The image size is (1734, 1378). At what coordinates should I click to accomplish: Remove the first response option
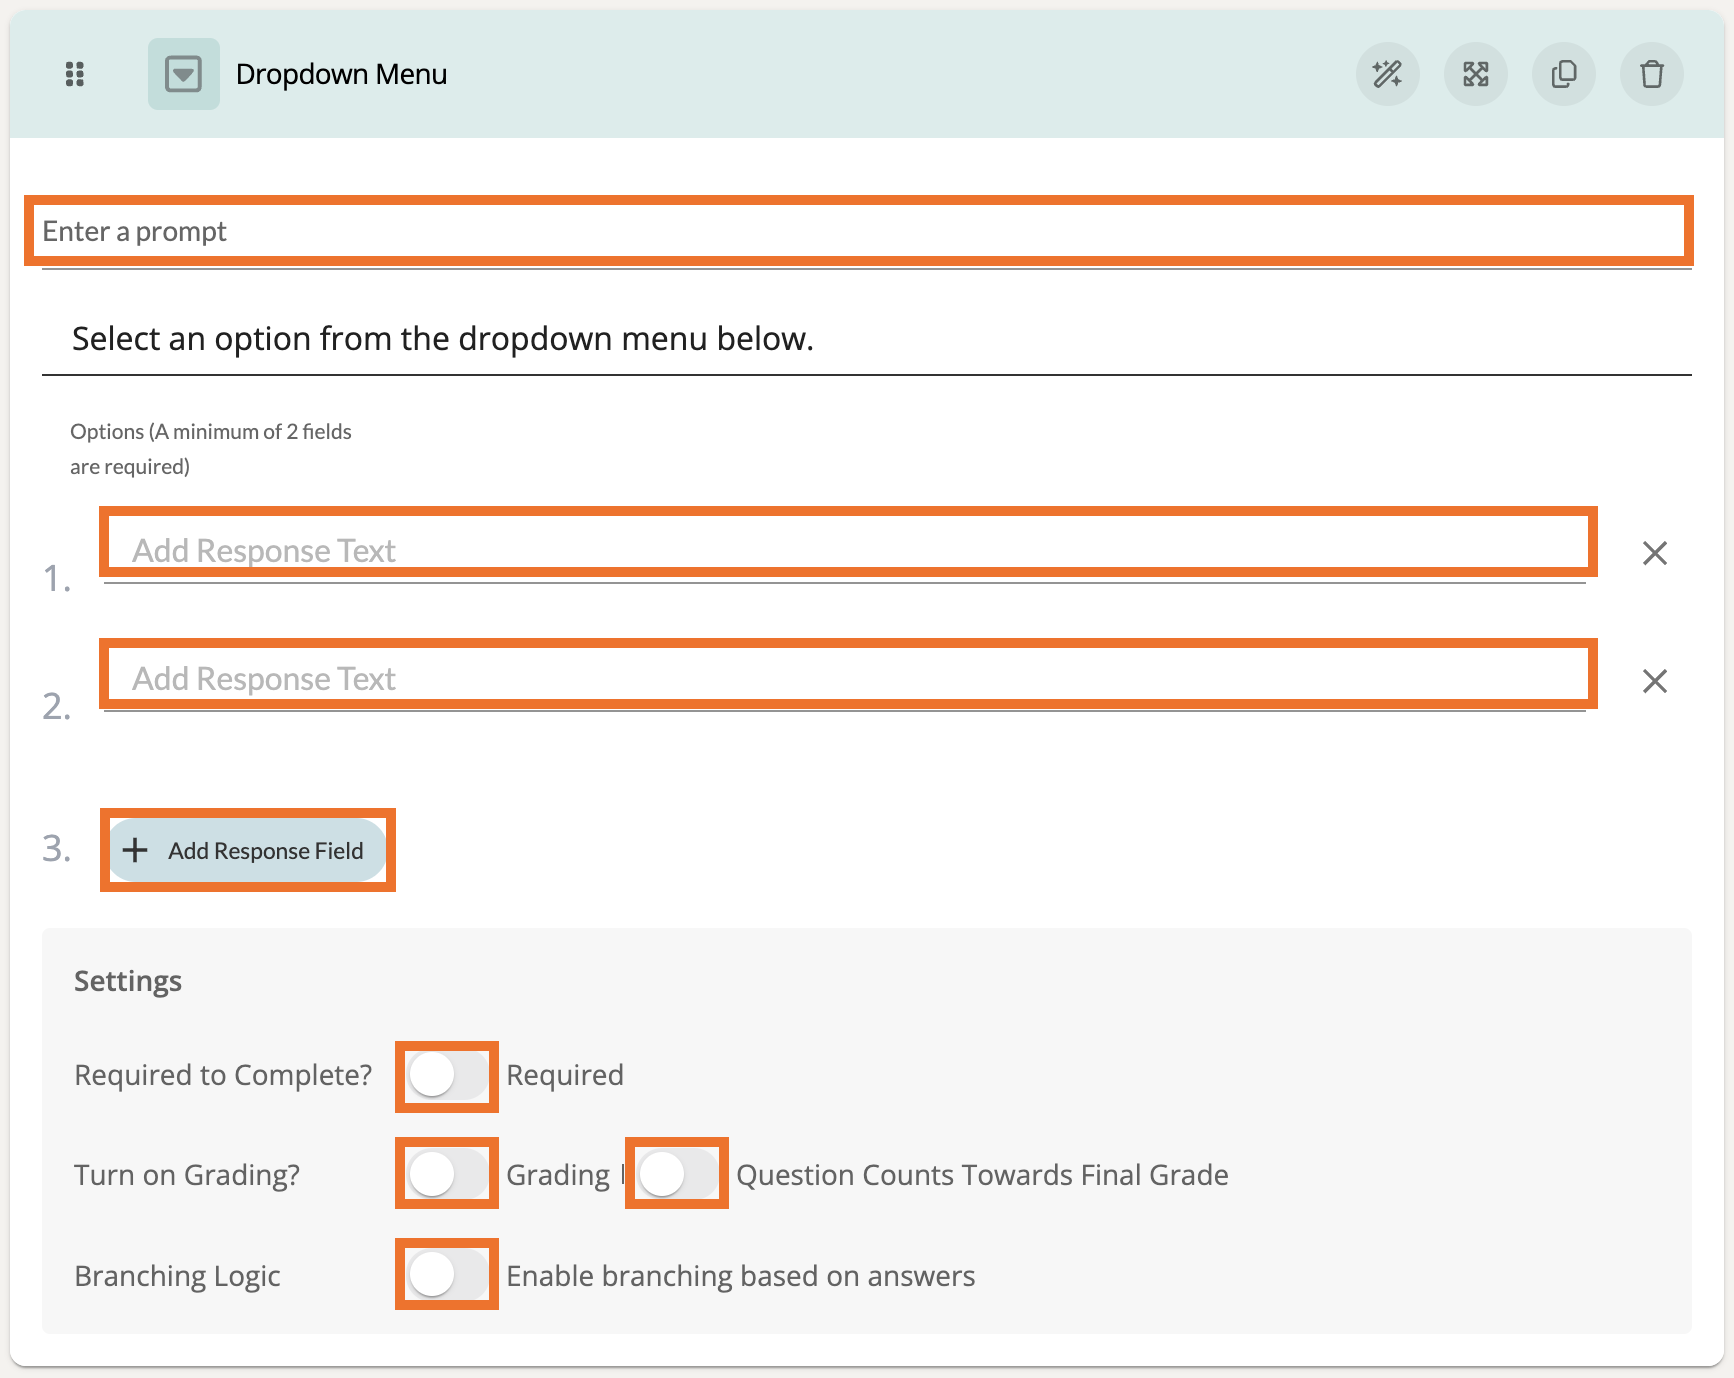[x=1654, y=553]
